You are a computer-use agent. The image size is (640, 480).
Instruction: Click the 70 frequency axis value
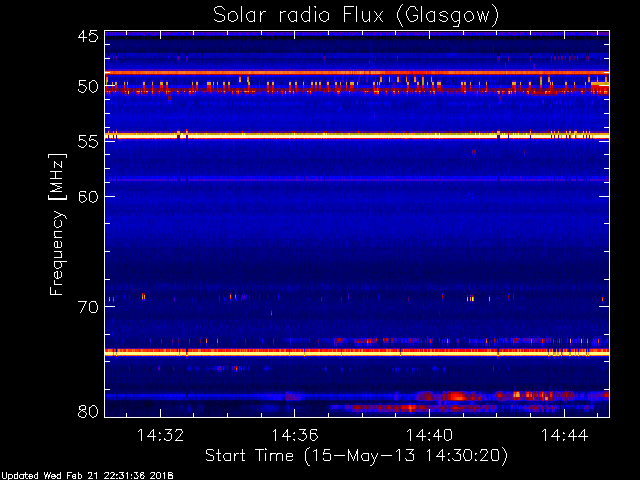pyautogui.click(x=88, y=307)
